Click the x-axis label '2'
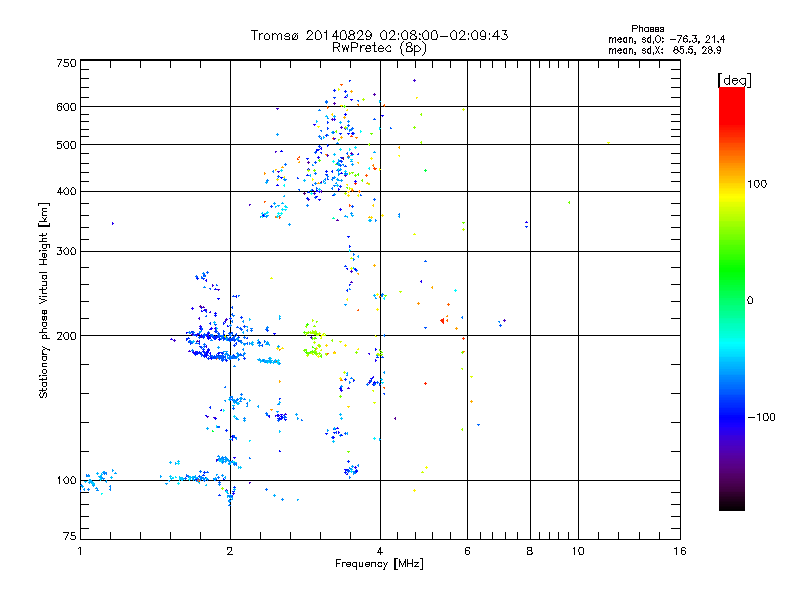800x600 pixels. [230, 551]
